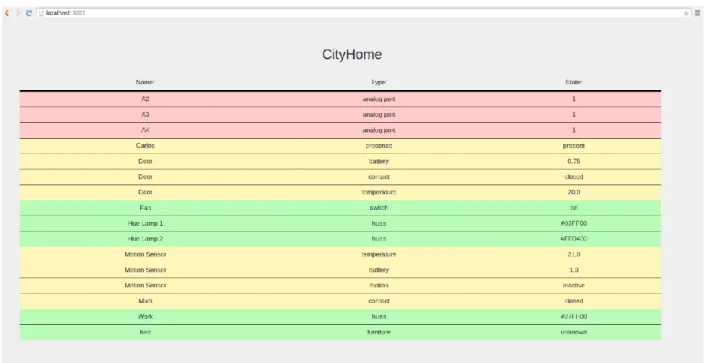The height and width of the screenshot is (363, 705).
Task: Click the inactive state value
Action: 574,286
